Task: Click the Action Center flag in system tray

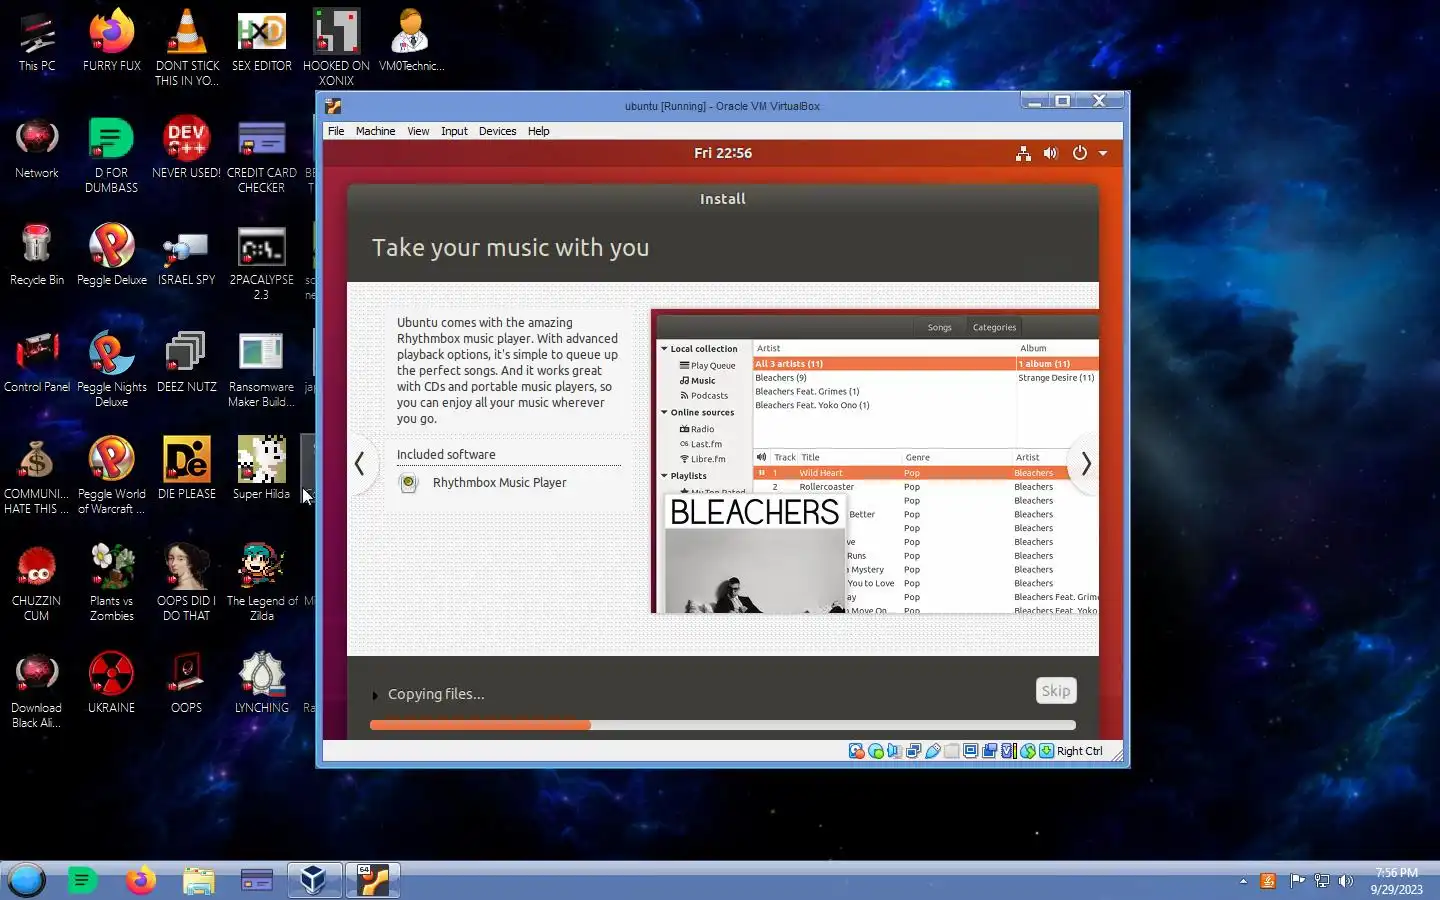Action: click(1297, 881)
